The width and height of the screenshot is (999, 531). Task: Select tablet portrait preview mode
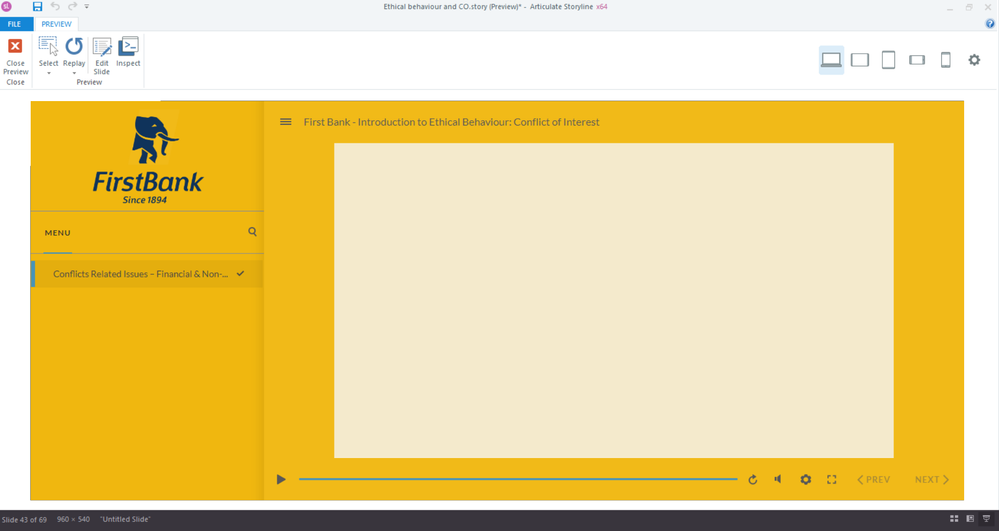tap(888, 60)
